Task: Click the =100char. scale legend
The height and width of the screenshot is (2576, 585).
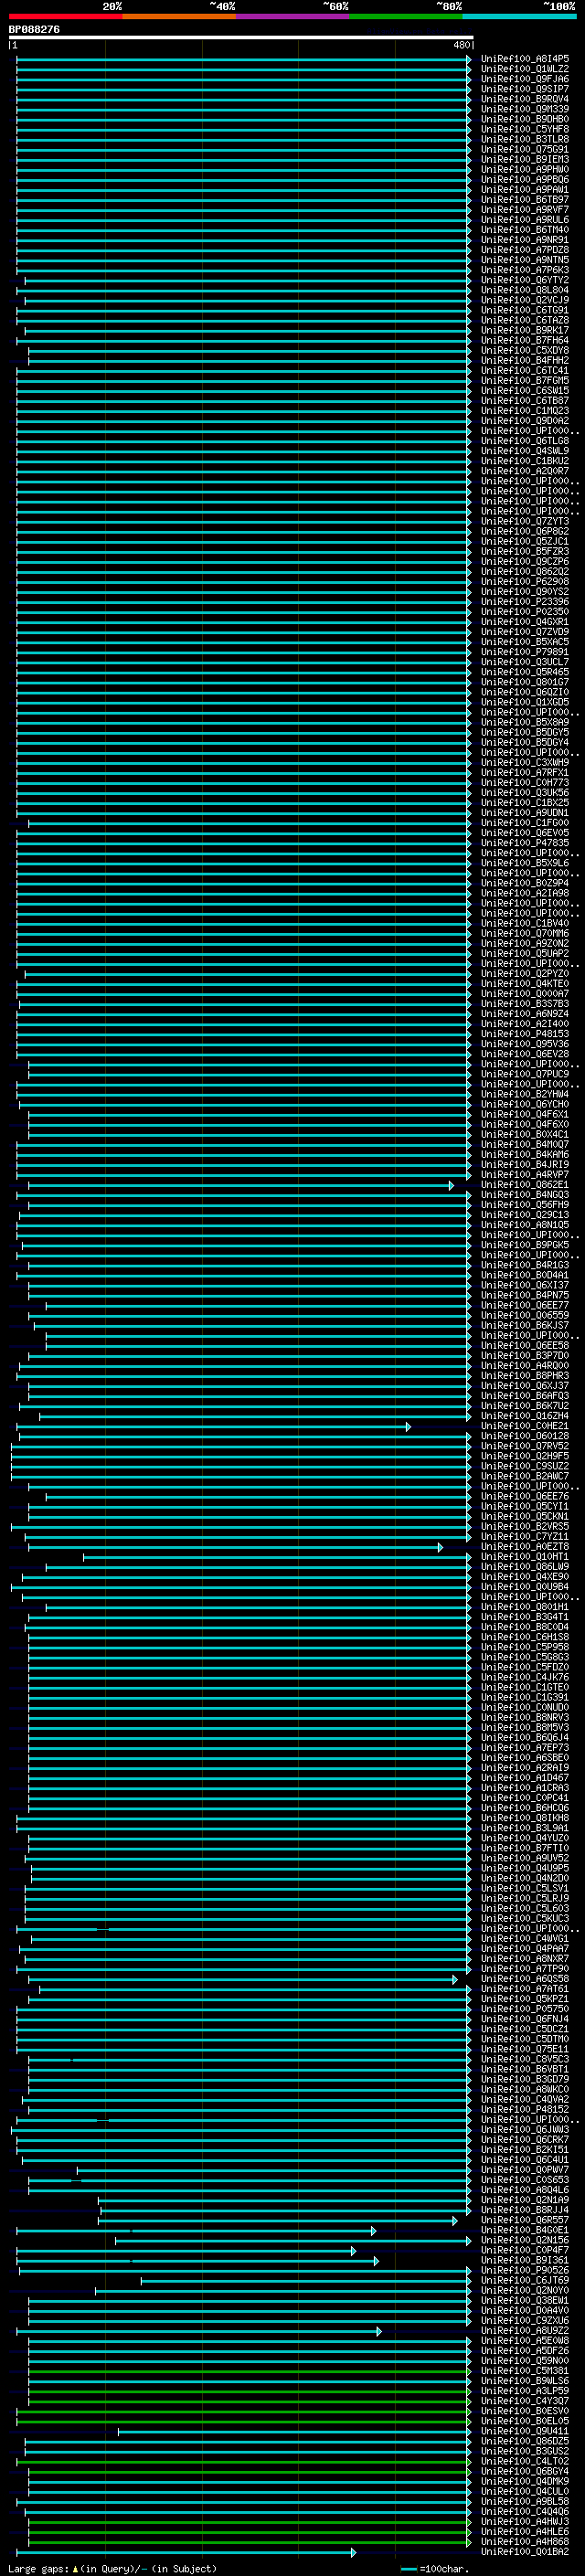Action: pos(436,2569)
